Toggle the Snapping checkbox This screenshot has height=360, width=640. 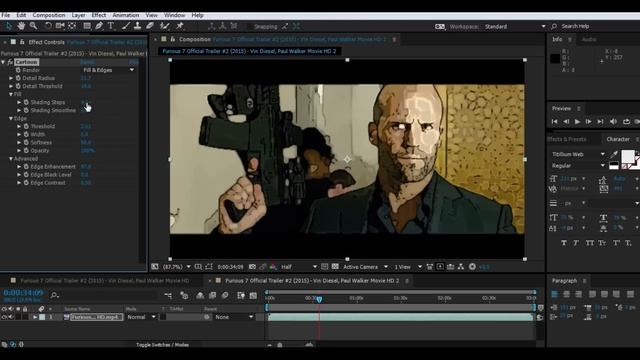coord(249,27)
